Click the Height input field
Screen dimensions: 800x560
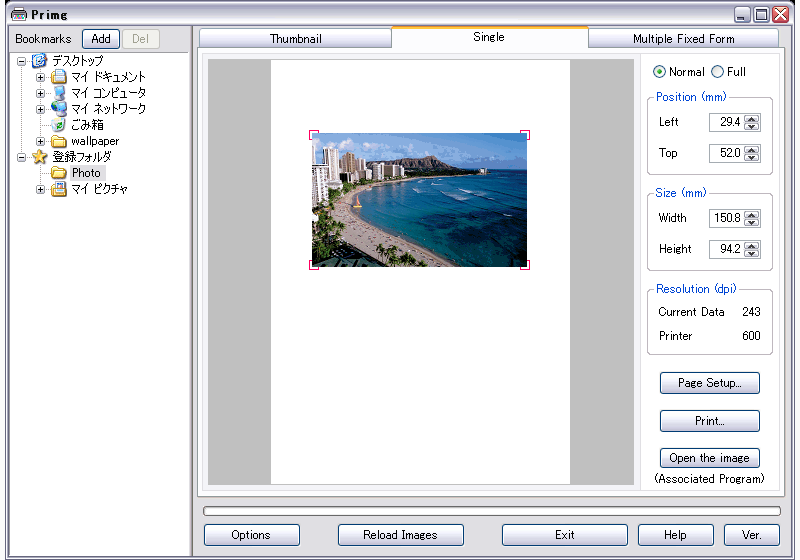[727, 249]
